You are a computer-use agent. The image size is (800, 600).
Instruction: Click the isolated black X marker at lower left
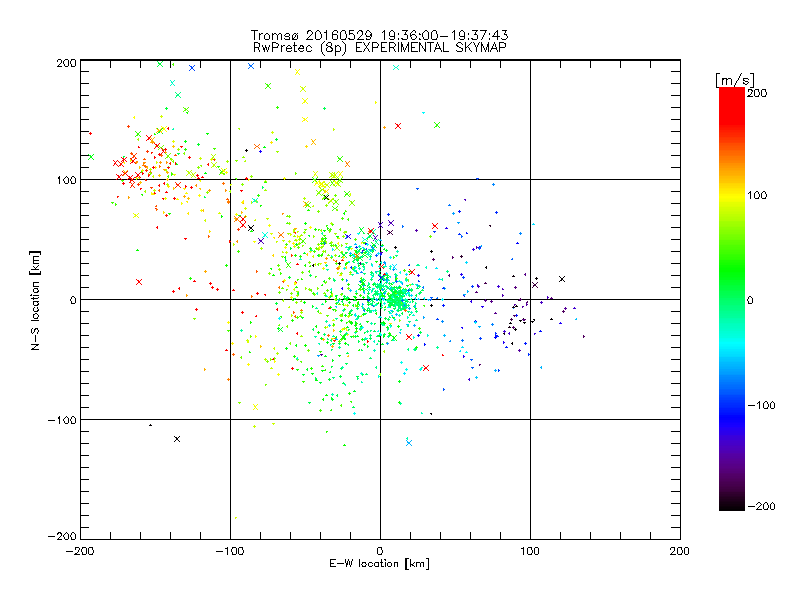(177, 439)
